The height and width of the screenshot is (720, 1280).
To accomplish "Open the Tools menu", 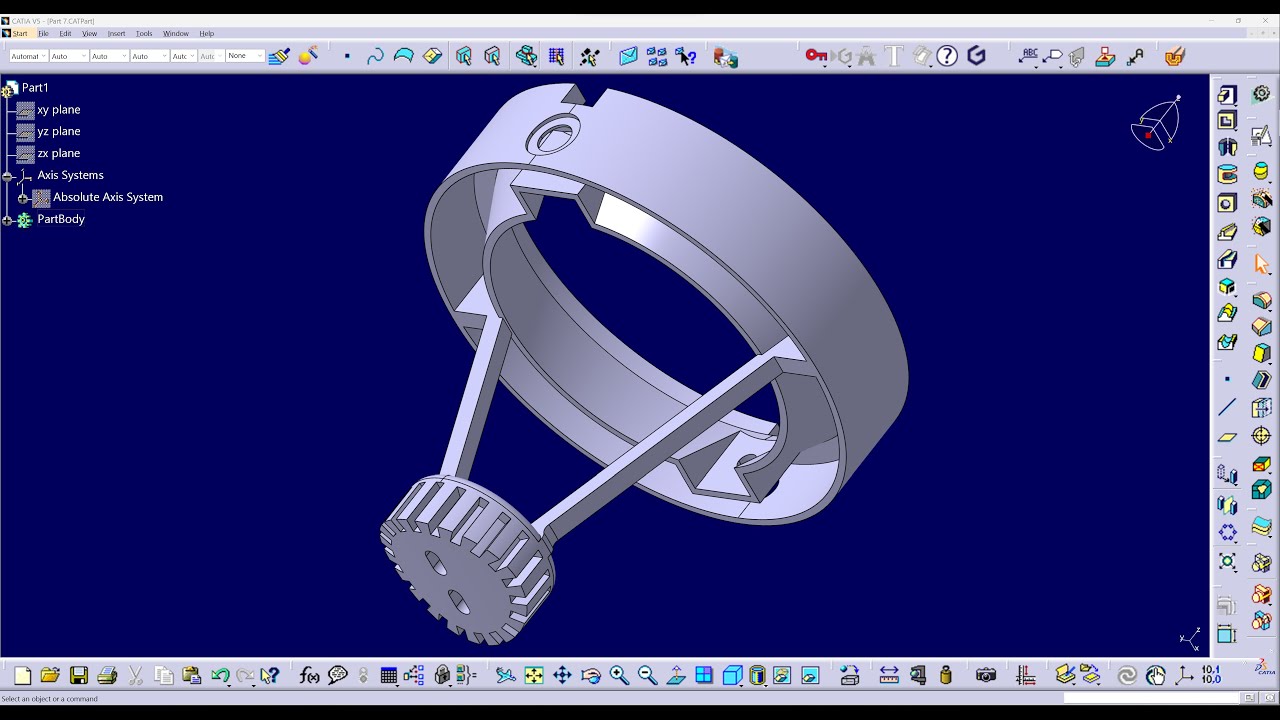I will click(144, 34).
